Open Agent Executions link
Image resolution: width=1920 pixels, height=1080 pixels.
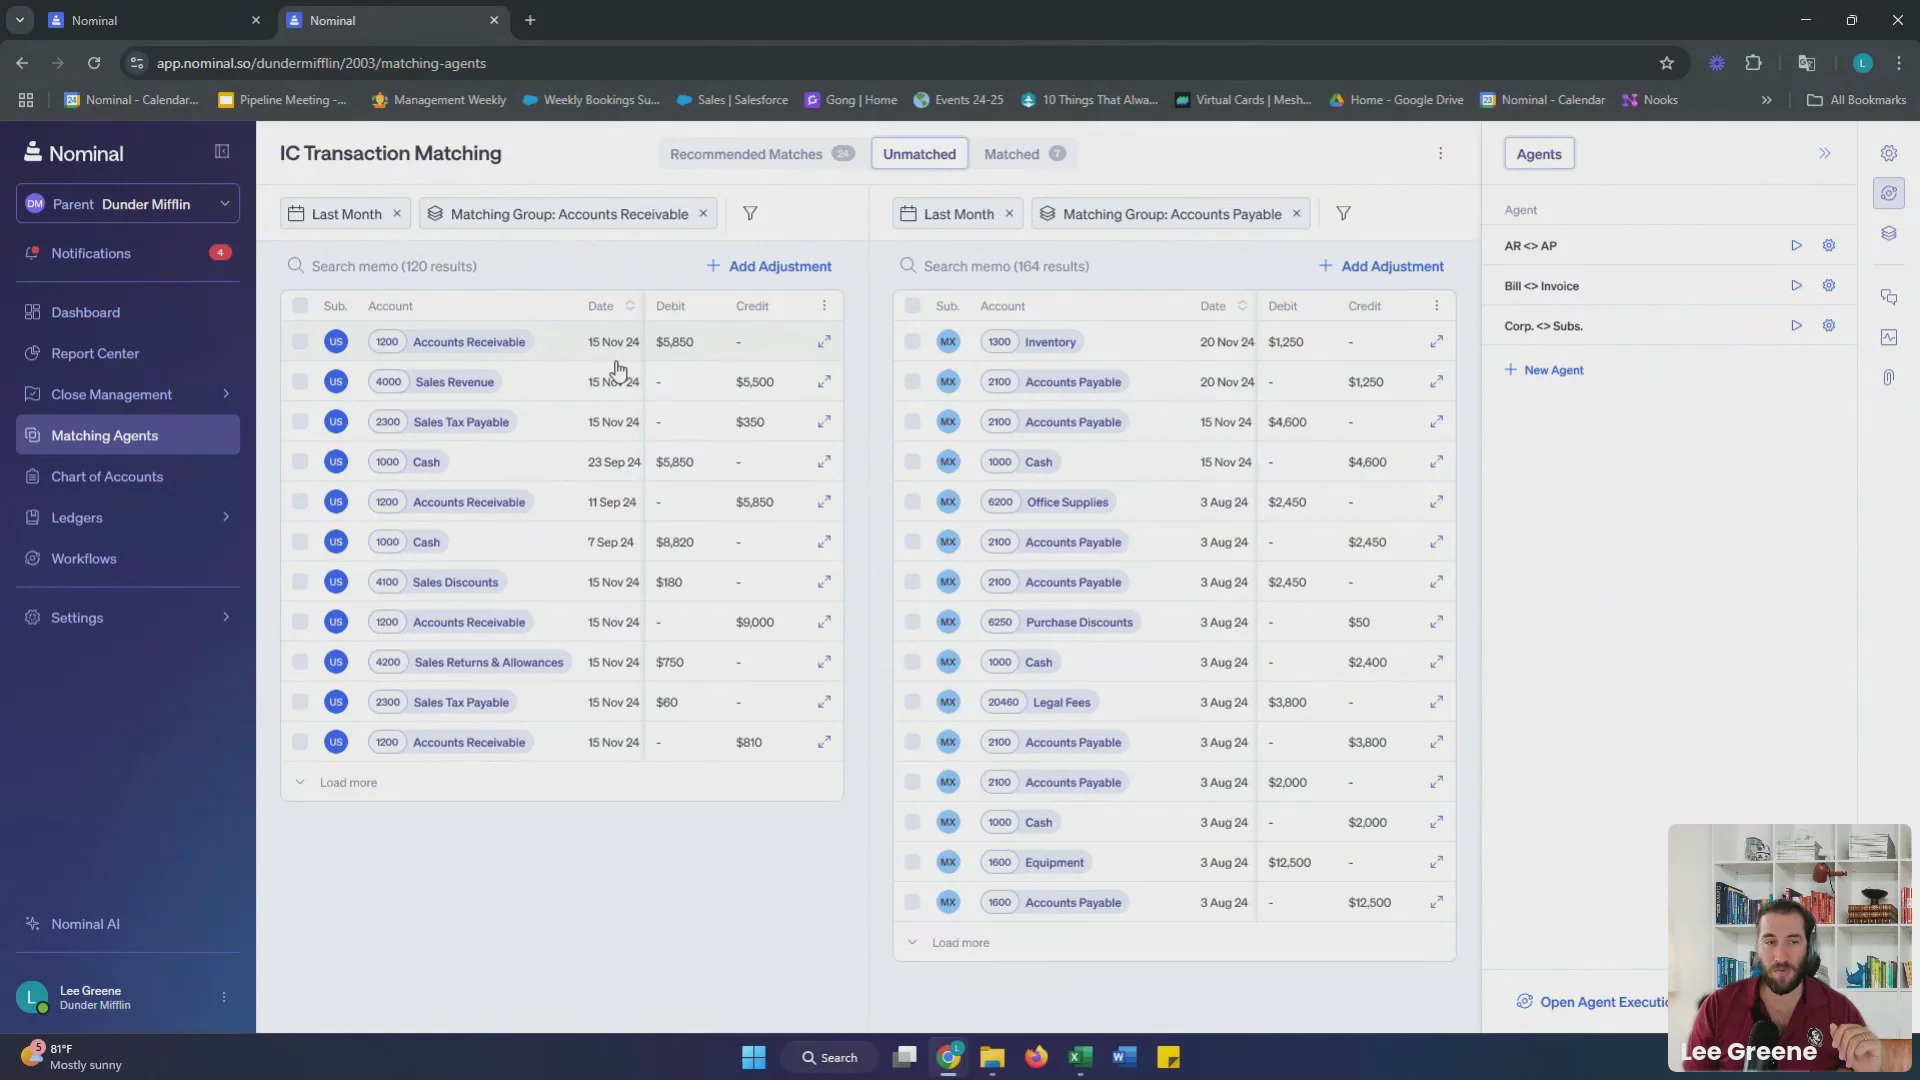(1594, 1001)
